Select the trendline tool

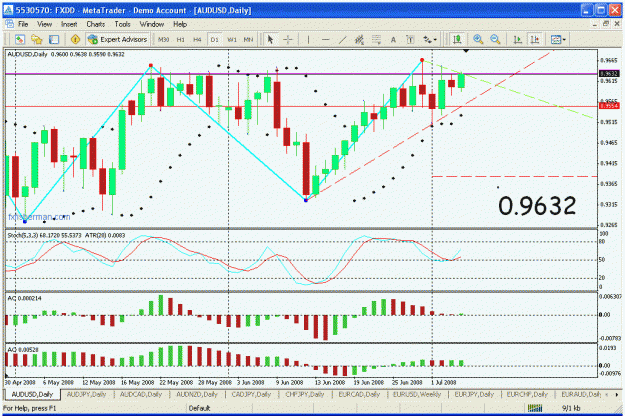342,39
